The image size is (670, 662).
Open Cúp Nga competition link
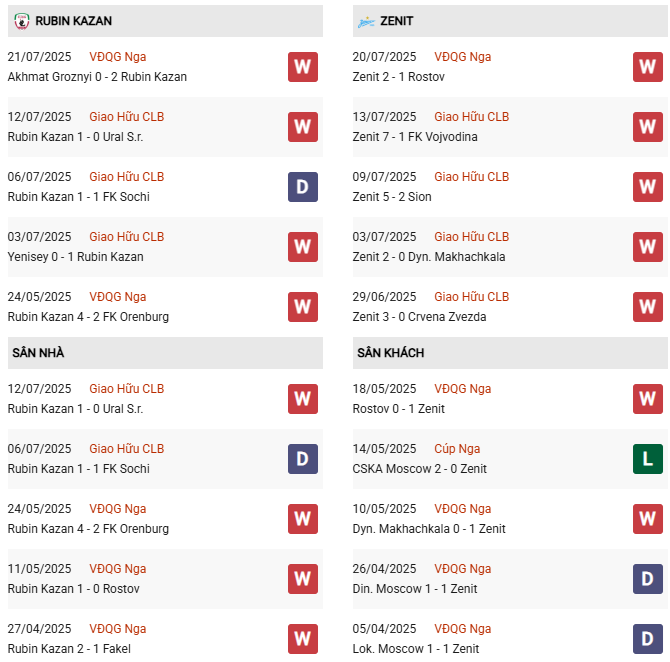click(457, 449)
